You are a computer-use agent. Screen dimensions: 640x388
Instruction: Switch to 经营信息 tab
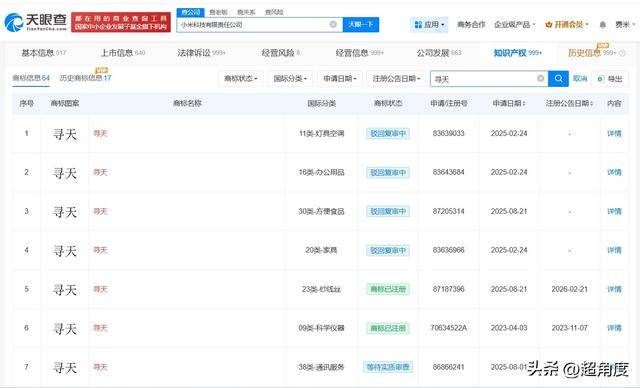(359, 53)
